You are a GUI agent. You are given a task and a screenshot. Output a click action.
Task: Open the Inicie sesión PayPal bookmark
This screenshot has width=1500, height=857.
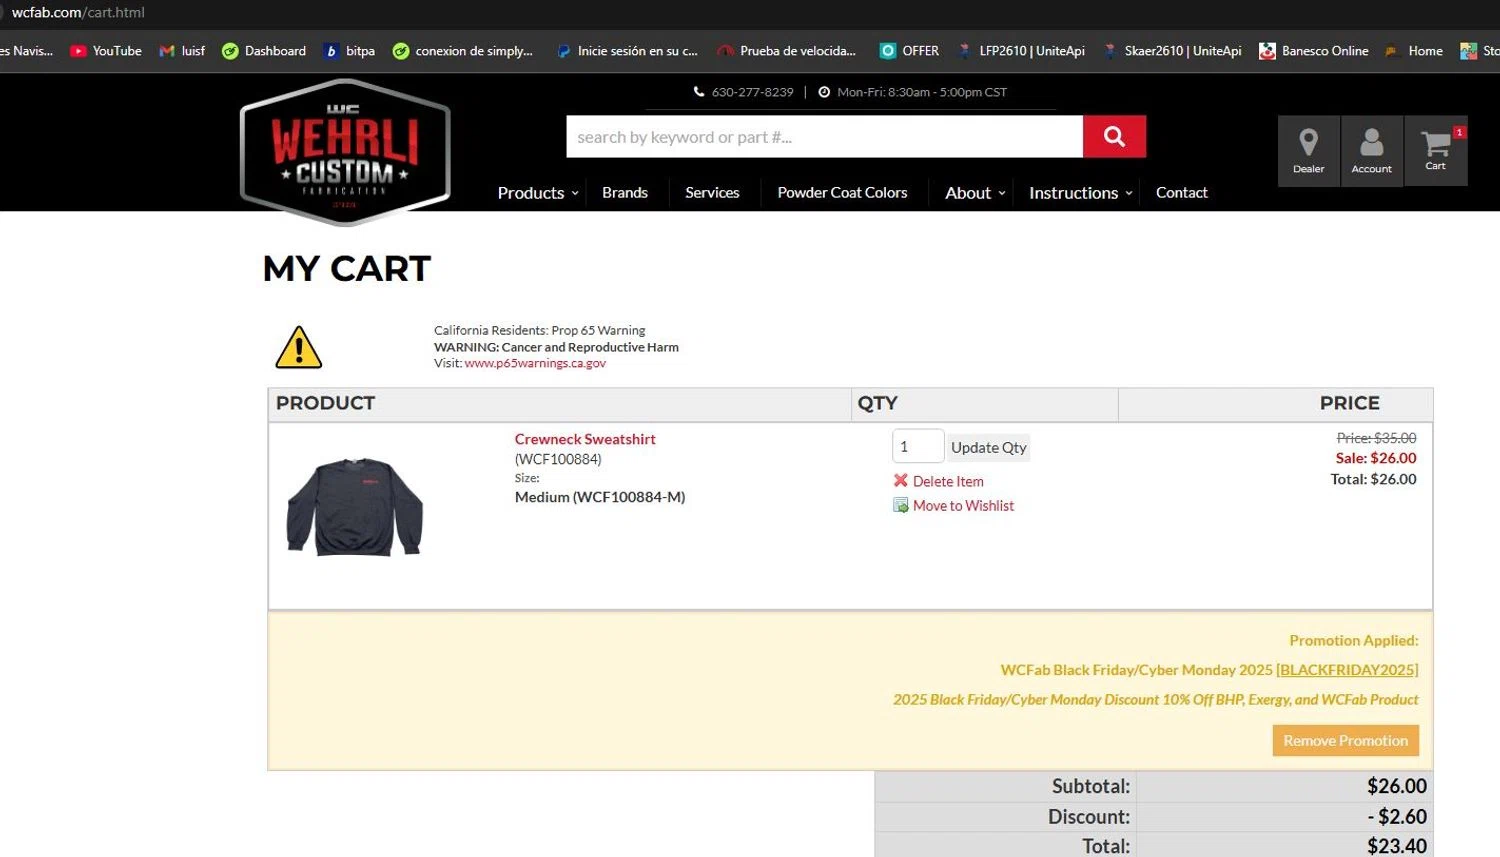click(x=627, y=51)
